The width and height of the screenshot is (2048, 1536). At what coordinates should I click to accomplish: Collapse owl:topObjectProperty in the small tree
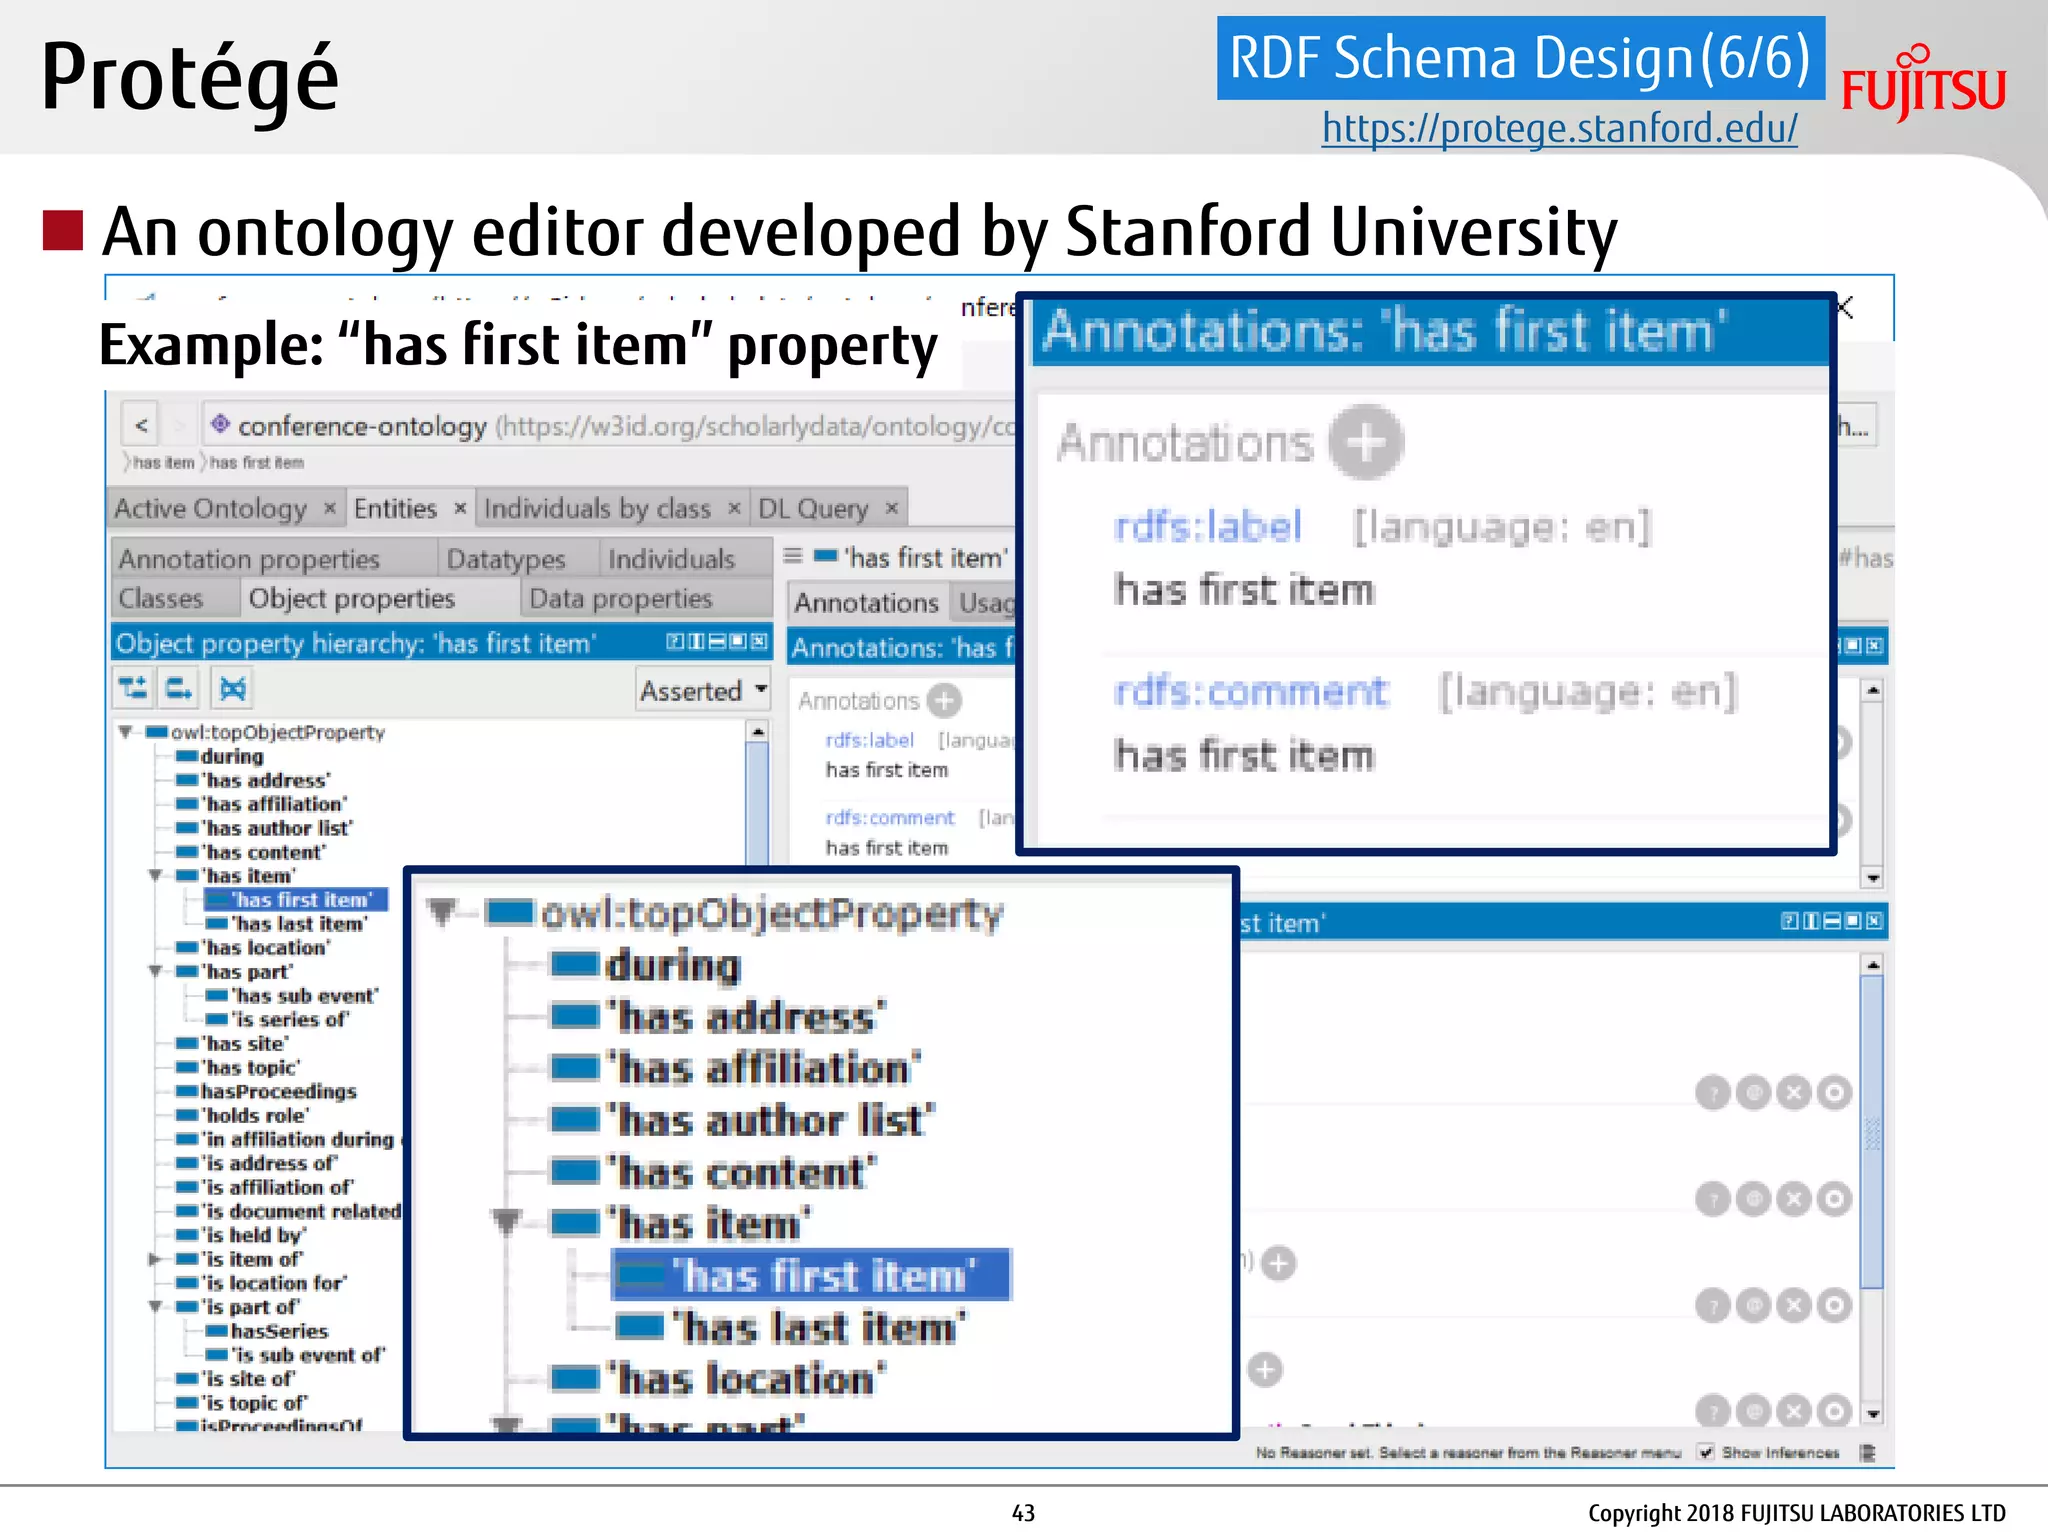click(x=126, y=732)
